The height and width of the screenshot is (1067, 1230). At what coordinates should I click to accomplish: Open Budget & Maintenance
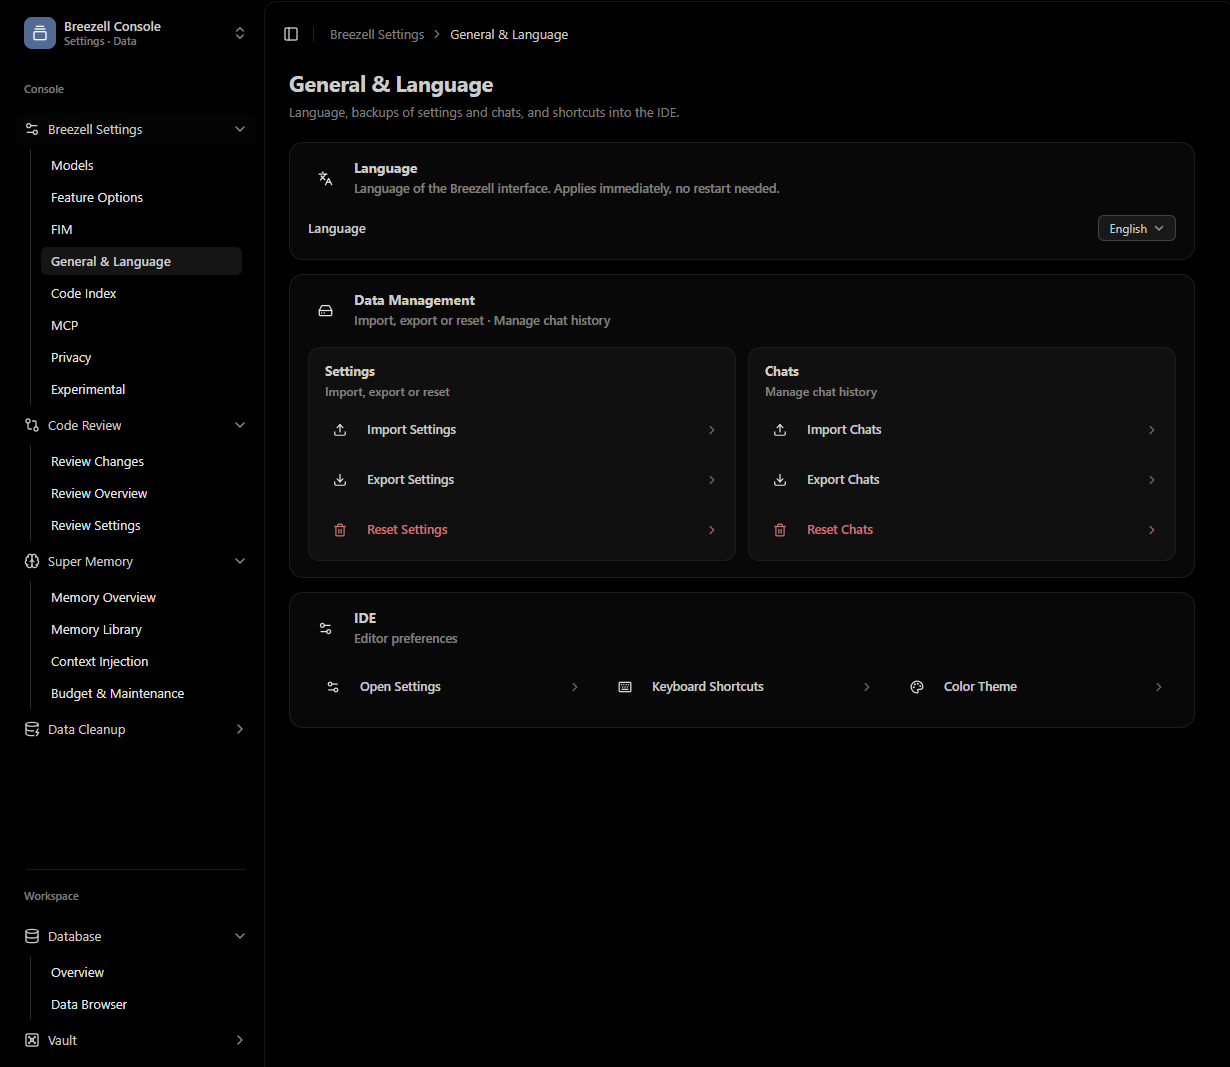pyautogui.click(x=141, y=693)
